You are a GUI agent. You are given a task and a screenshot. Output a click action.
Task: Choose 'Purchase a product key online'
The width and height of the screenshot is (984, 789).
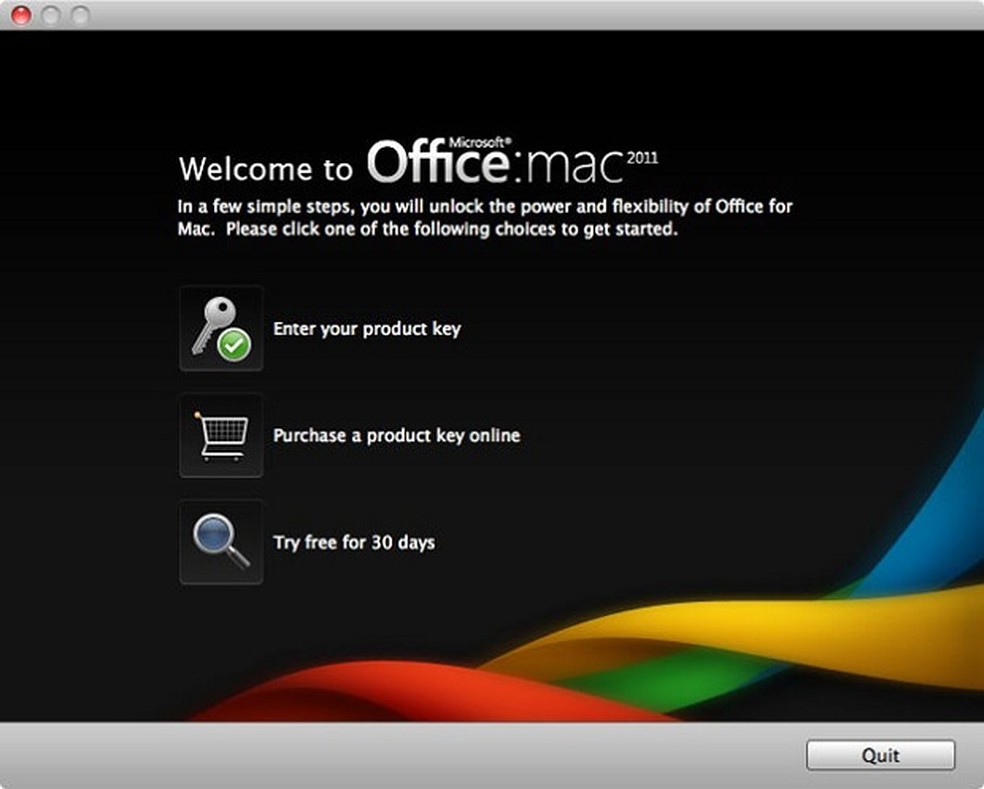click(x=397, y=436)
